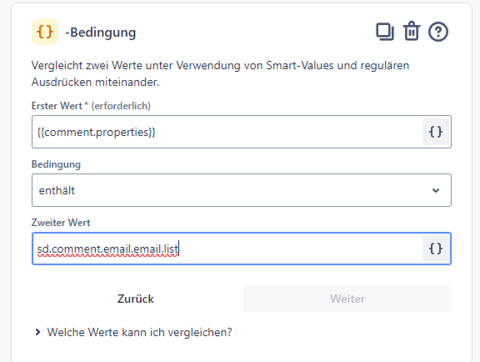Click the (erforderlich) hint text

click(121, 106)
